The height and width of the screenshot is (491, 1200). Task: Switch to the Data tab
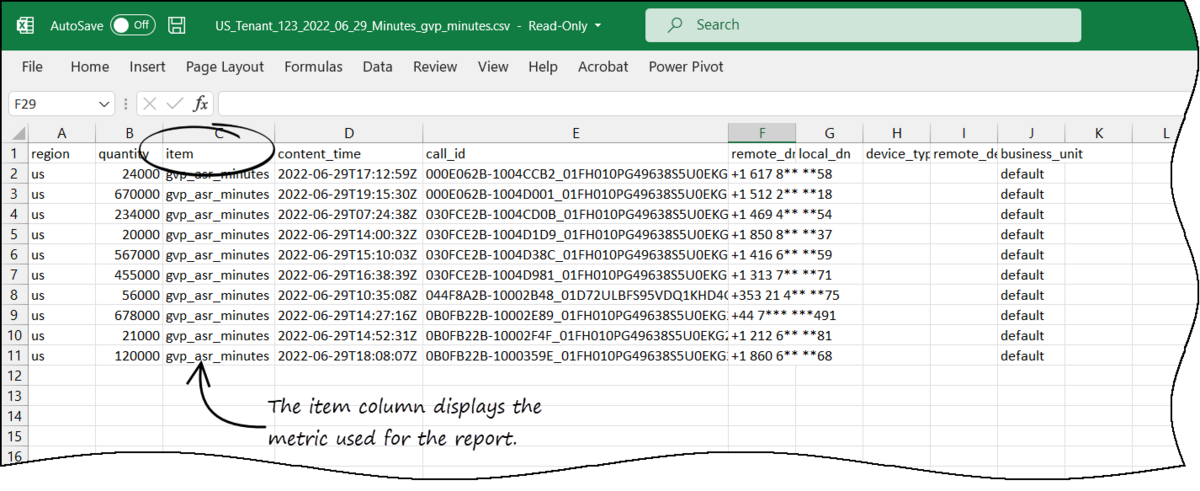click(377, 67)
